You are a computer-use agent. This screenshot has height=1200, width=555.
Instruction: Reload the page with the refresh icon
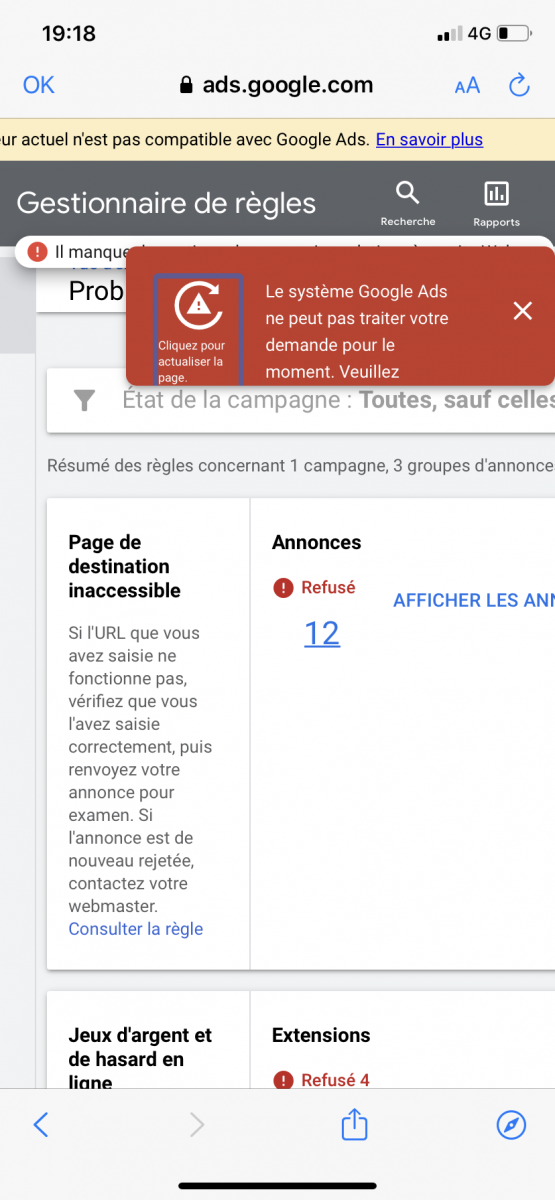coord(519,85)
